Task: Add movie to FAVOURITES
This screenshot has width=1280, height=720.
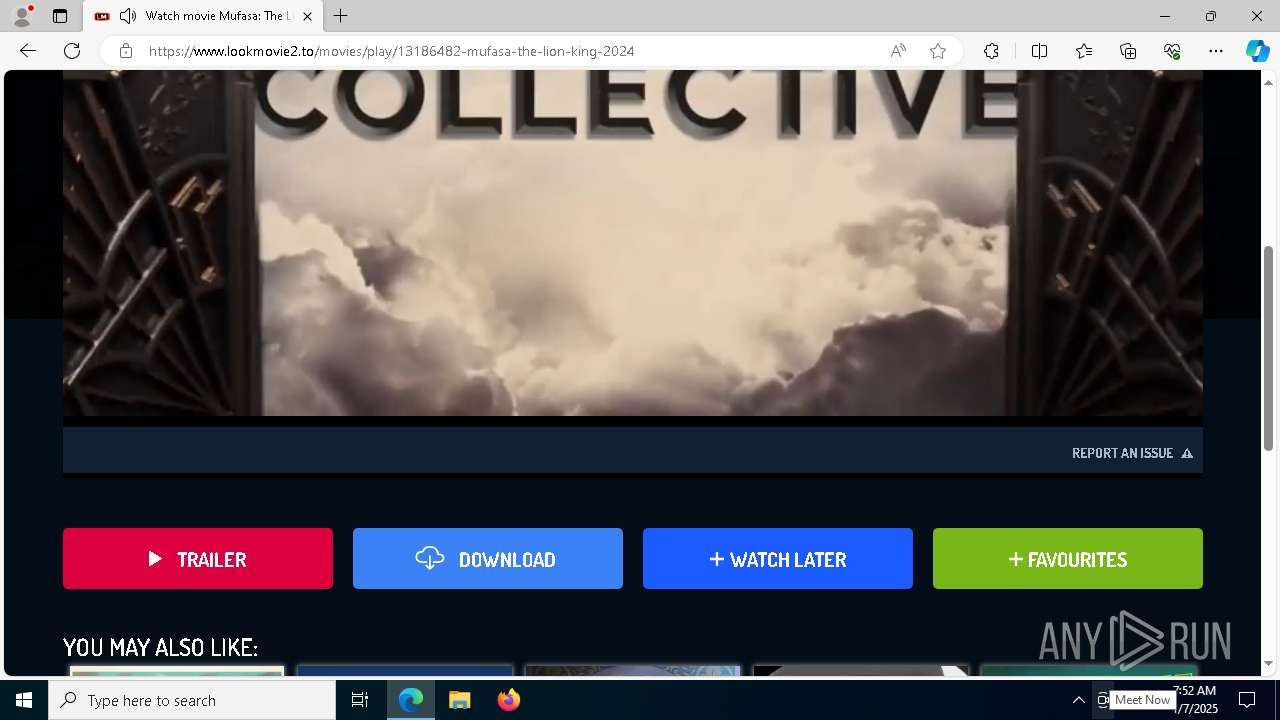Action: pyautogui.click(x=1068, y=559)
